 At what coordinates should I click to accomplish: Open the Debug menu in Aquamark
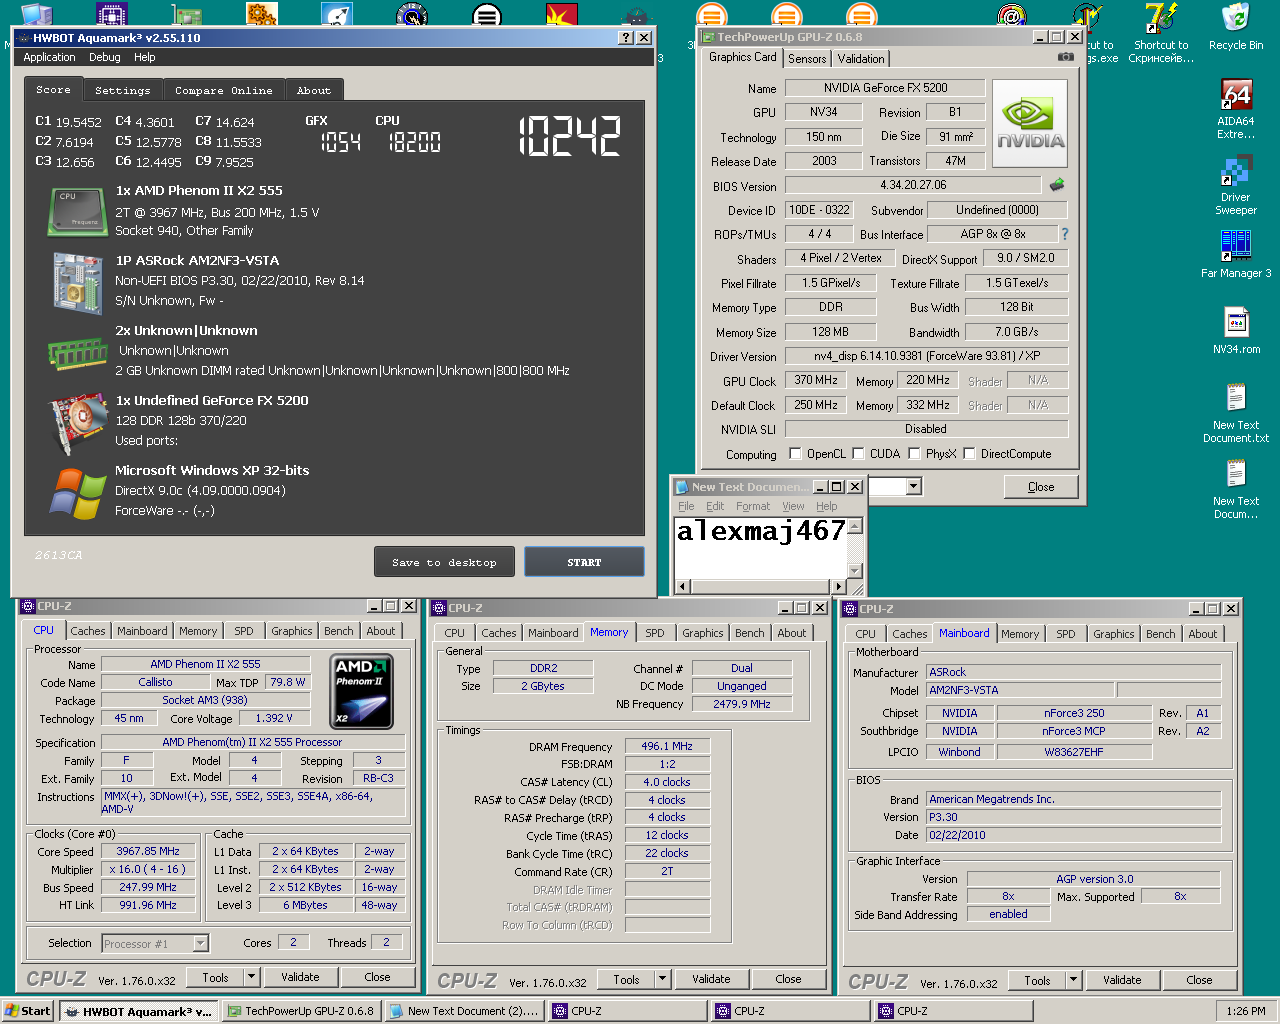pyautogui.click(x=105, y=57)
